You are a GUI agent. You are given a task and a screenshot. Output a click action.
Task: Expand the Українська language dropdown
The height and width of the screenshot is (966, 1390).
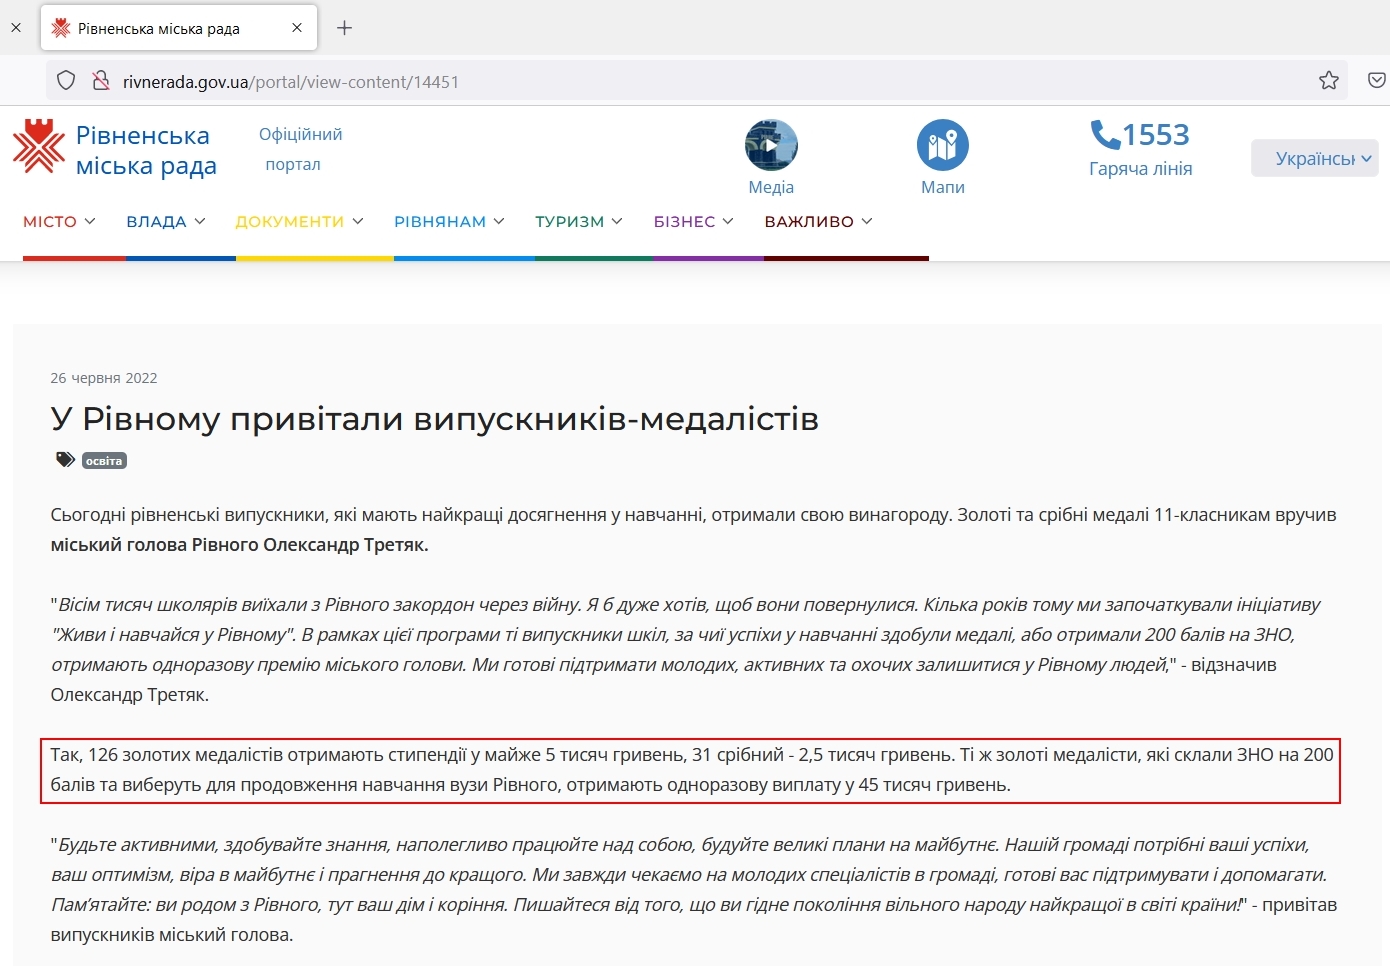coord(1314,158)
